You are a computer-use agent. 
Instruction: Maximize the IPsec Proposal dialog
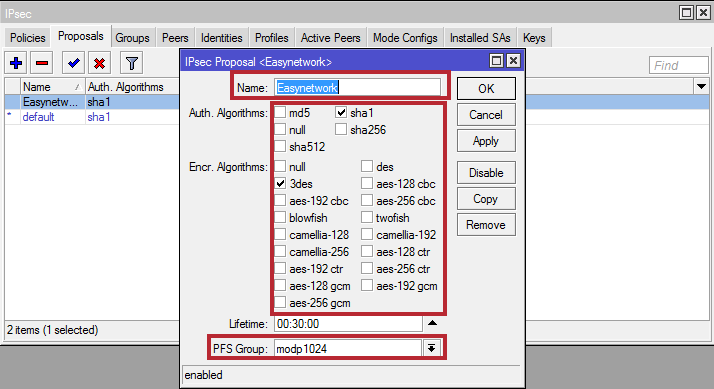496,61
